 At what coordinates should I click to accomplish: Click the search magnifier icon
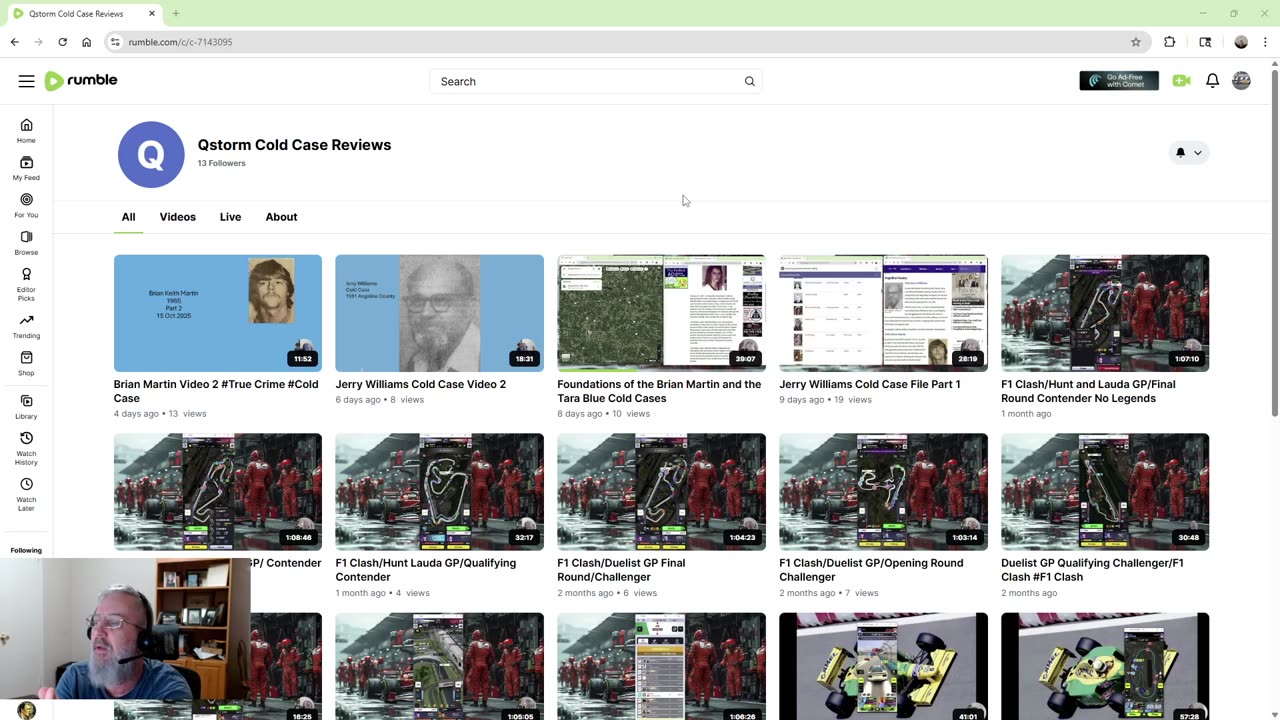pos(749,82)
